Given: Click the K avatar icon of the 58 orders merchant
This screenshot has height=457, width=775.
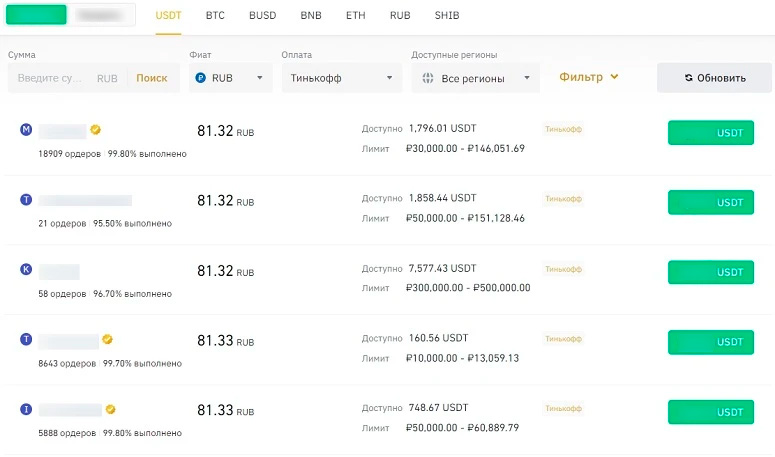Looking at the screenshot, I should 26,269.
